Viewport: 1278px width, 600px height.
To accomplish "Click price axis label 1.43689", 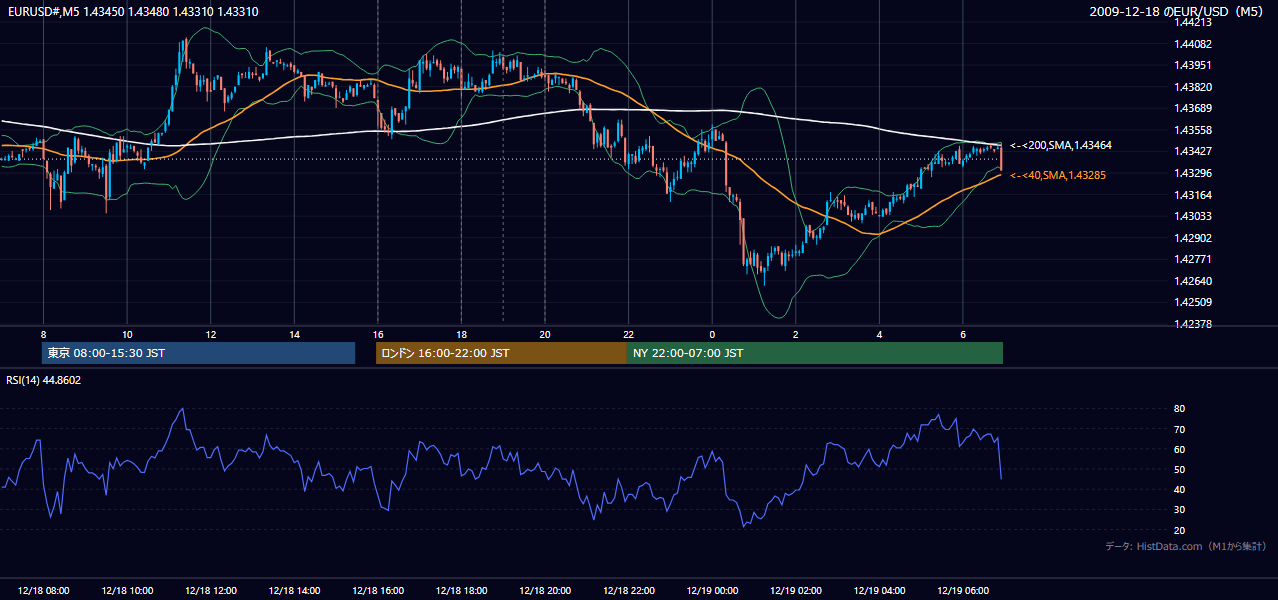I will [x=1193, y=108].
